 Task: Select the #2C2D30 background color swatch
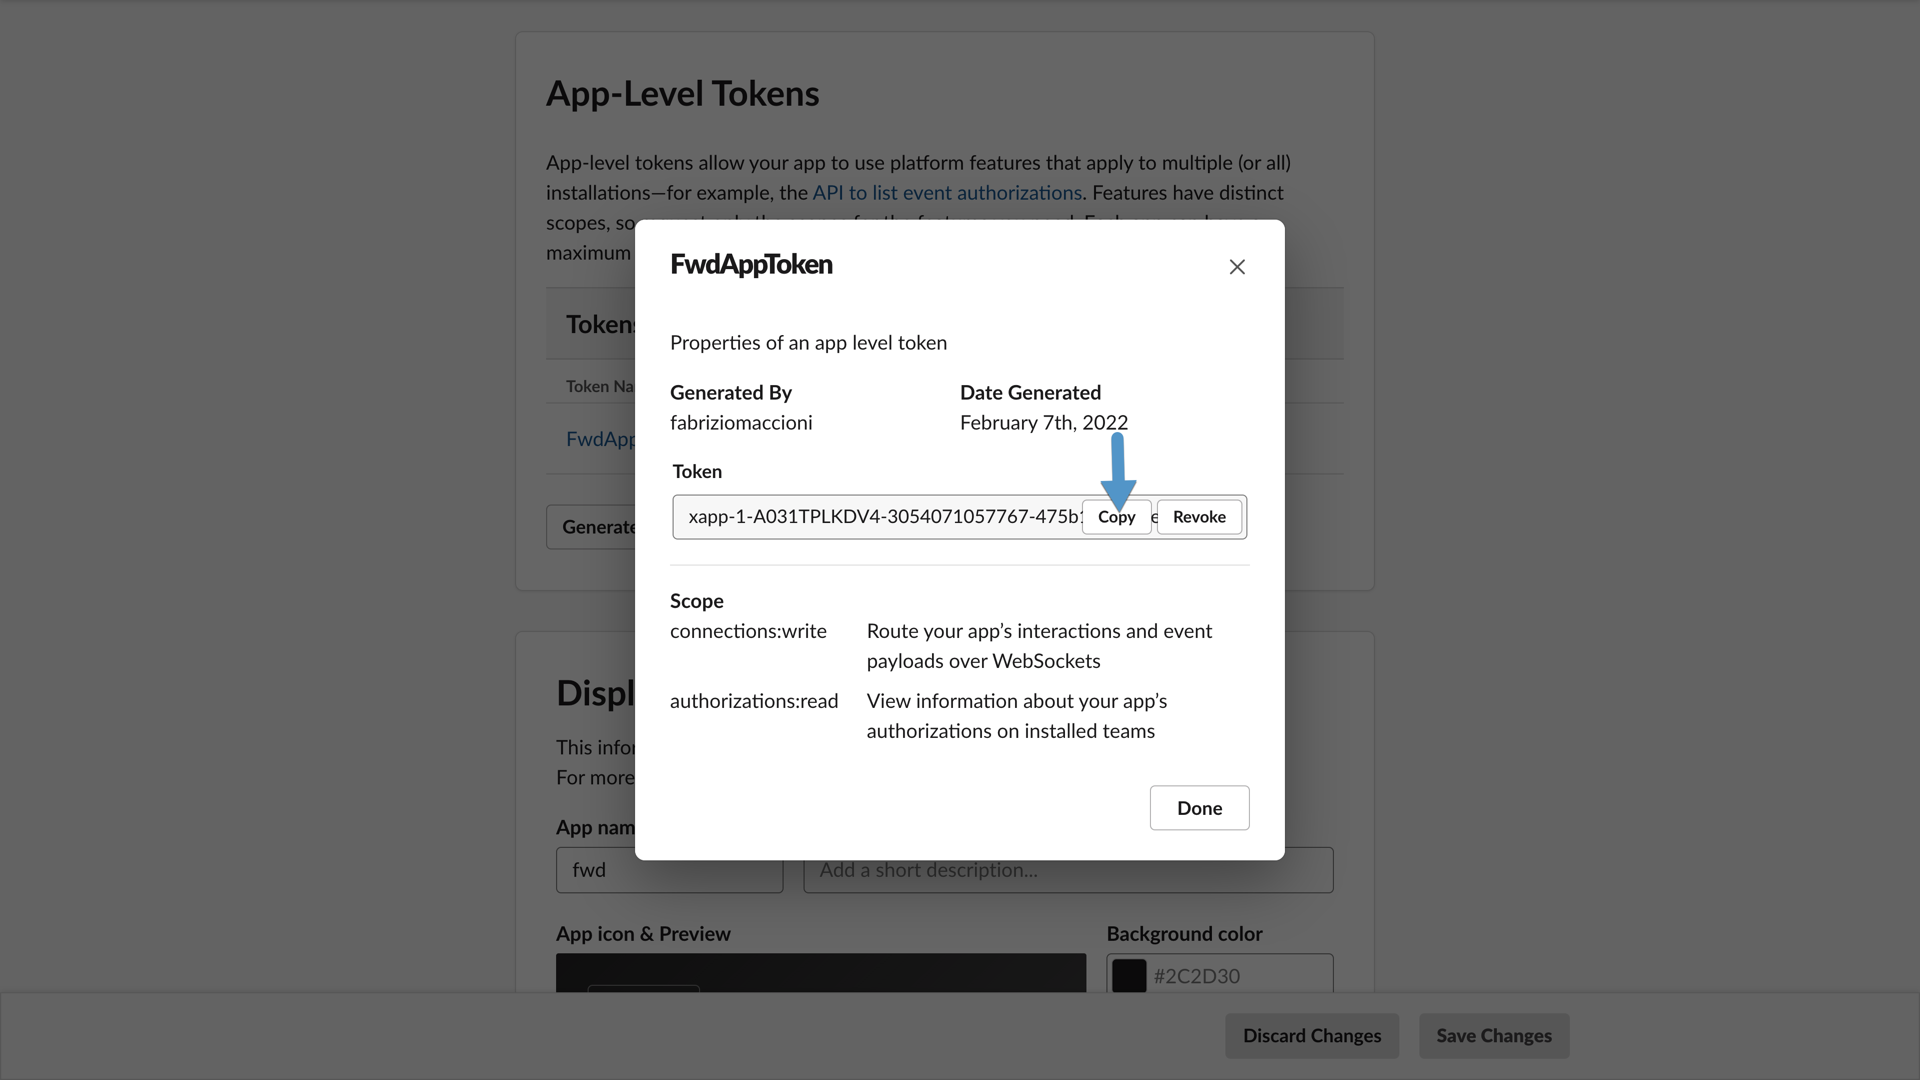[1129, 975]
